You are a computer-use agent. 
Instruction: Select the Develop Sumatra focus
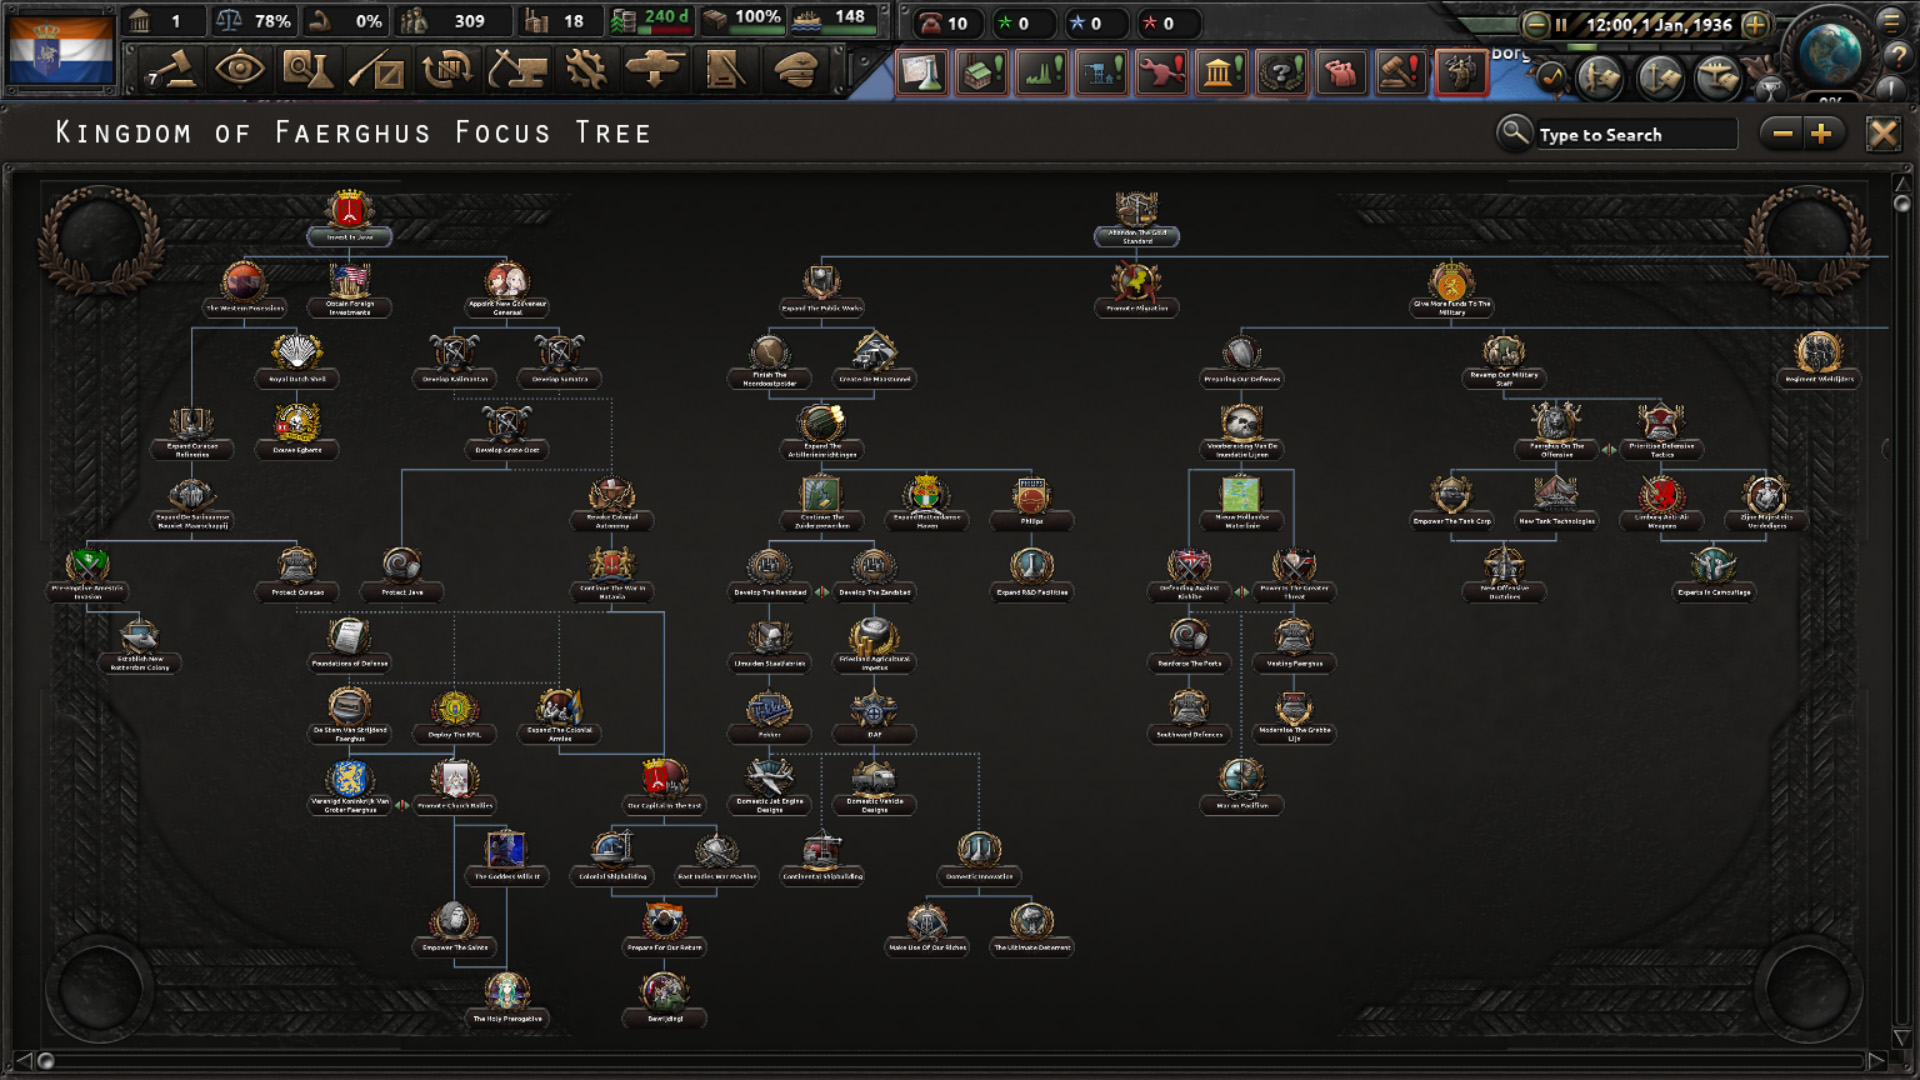click(x=559, y=360)
